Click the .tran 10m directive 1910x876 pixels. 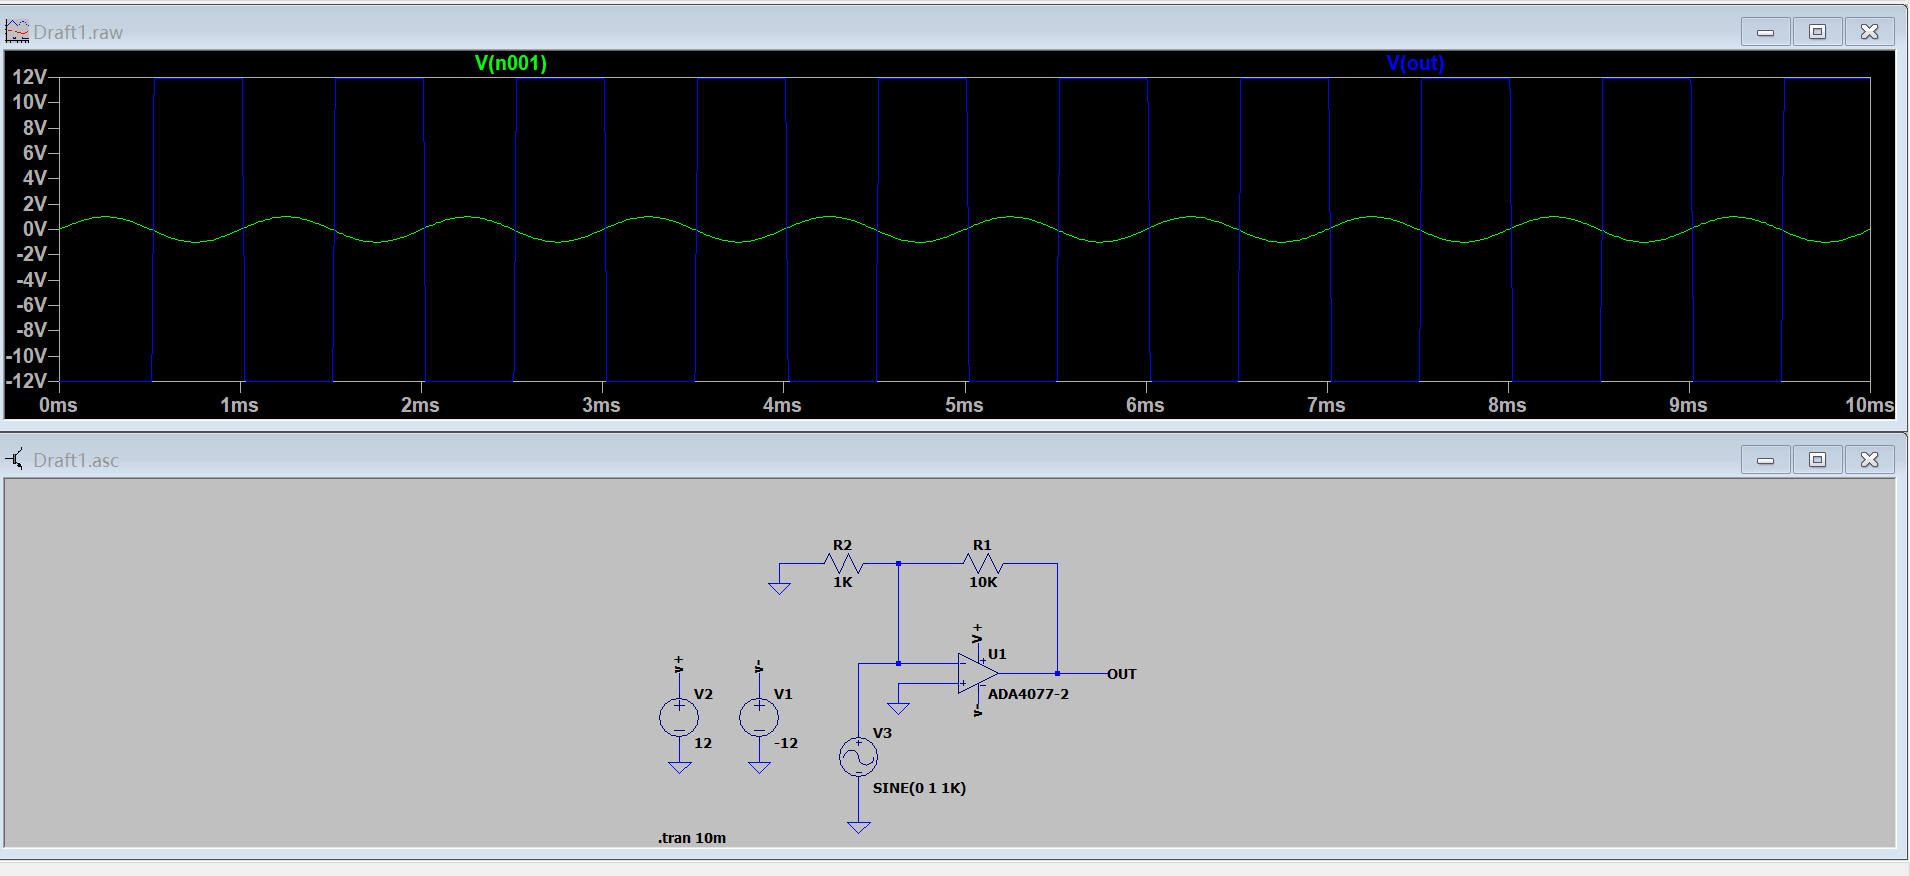(692, 838)
